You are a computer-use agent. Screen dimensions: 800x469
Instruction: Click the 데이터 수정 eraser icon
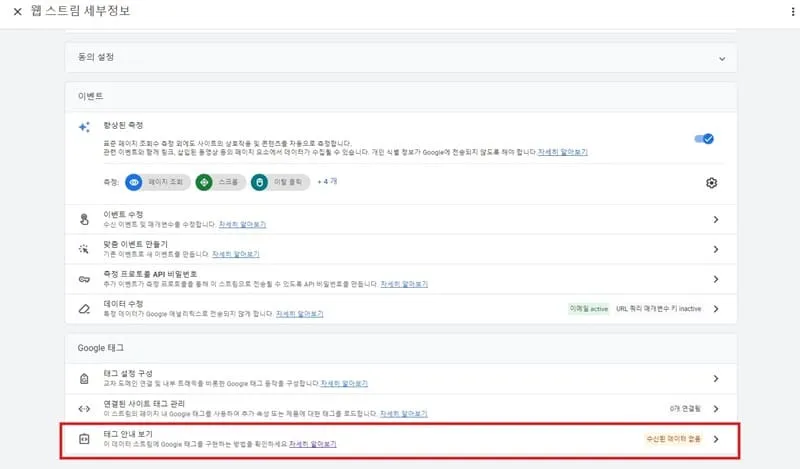coord(84,309)
